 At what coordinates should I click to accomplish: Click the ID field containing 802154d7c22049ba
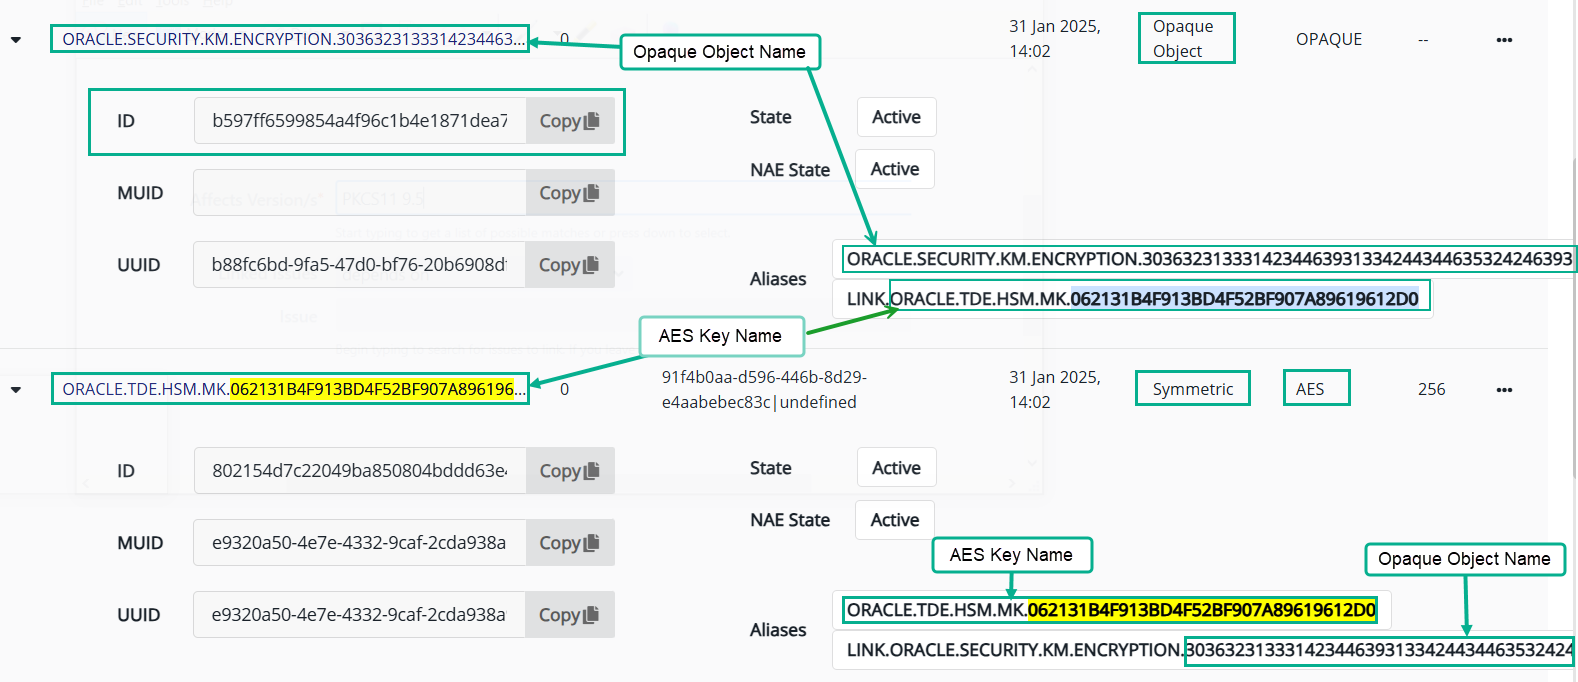click(x=360, y=471)
